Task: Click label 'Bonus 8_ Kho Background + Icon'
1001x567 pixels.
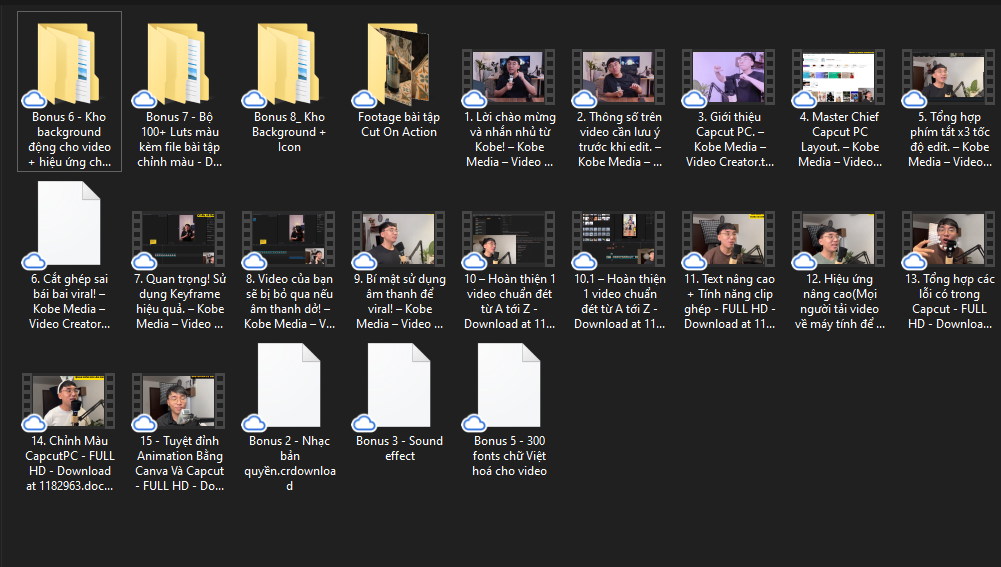Action: [289, 132]
